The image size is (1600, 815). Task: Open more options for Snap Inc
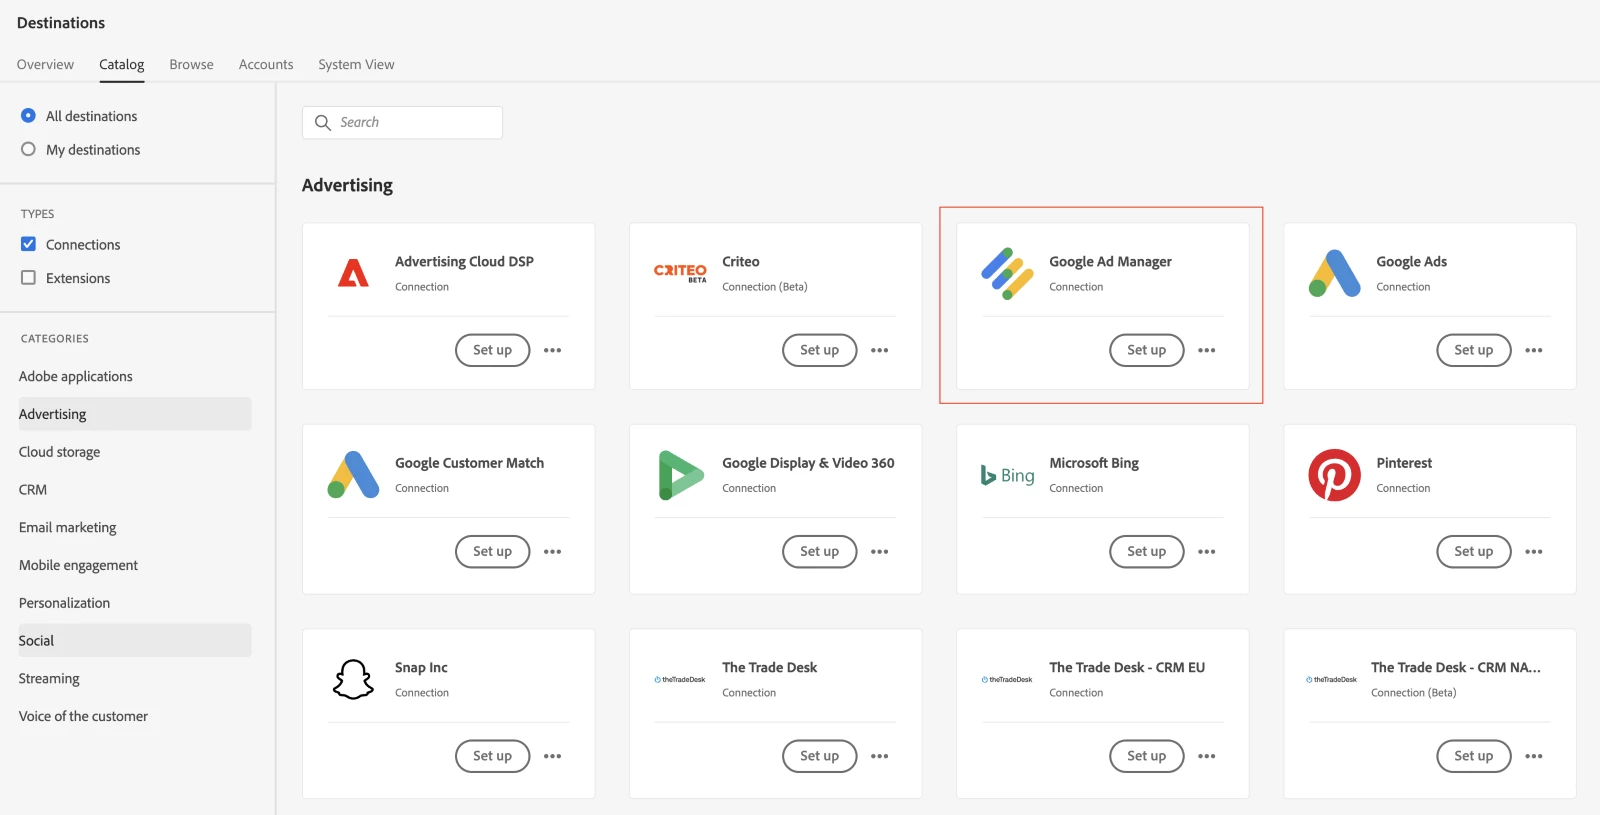553,756
